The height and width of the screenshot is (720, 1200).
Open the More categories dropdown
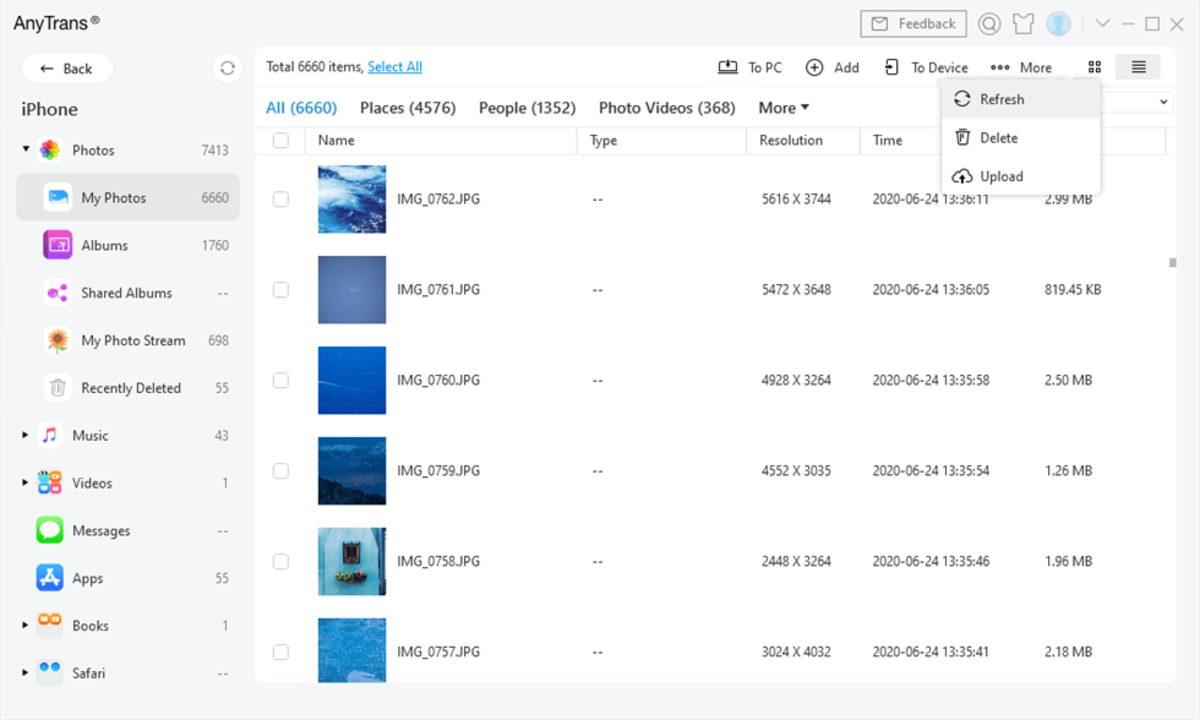pyautogui.click(x=783, y=108)
